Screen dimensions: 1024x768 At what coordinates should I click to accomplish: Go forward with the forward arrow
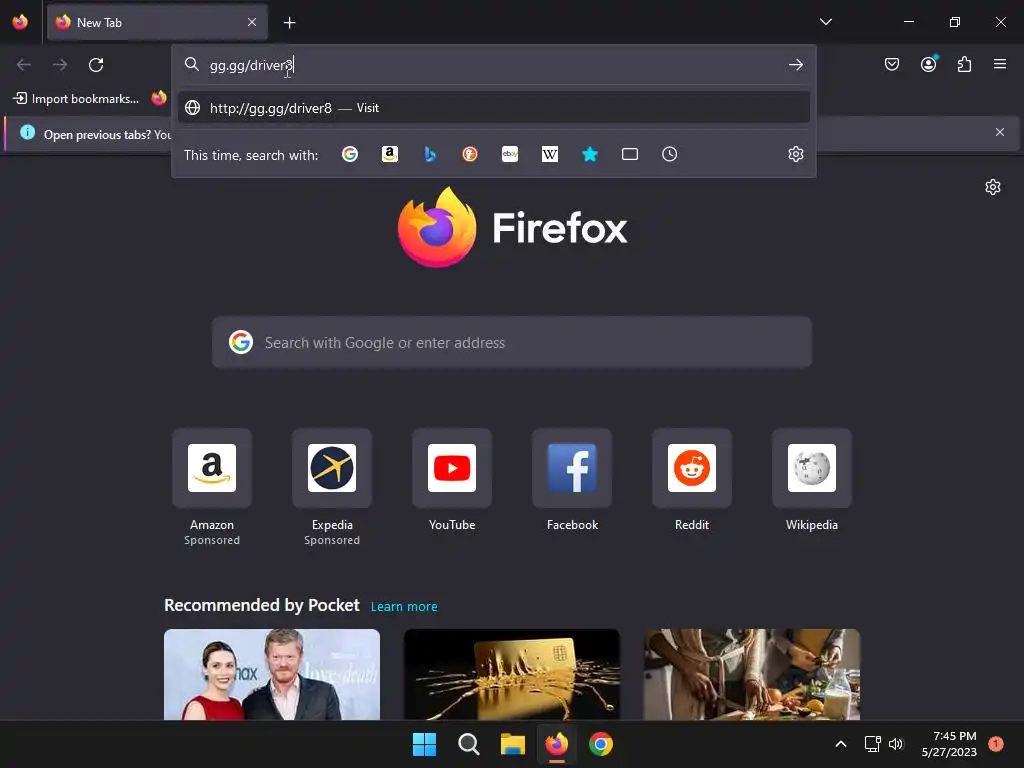point(60,65)
